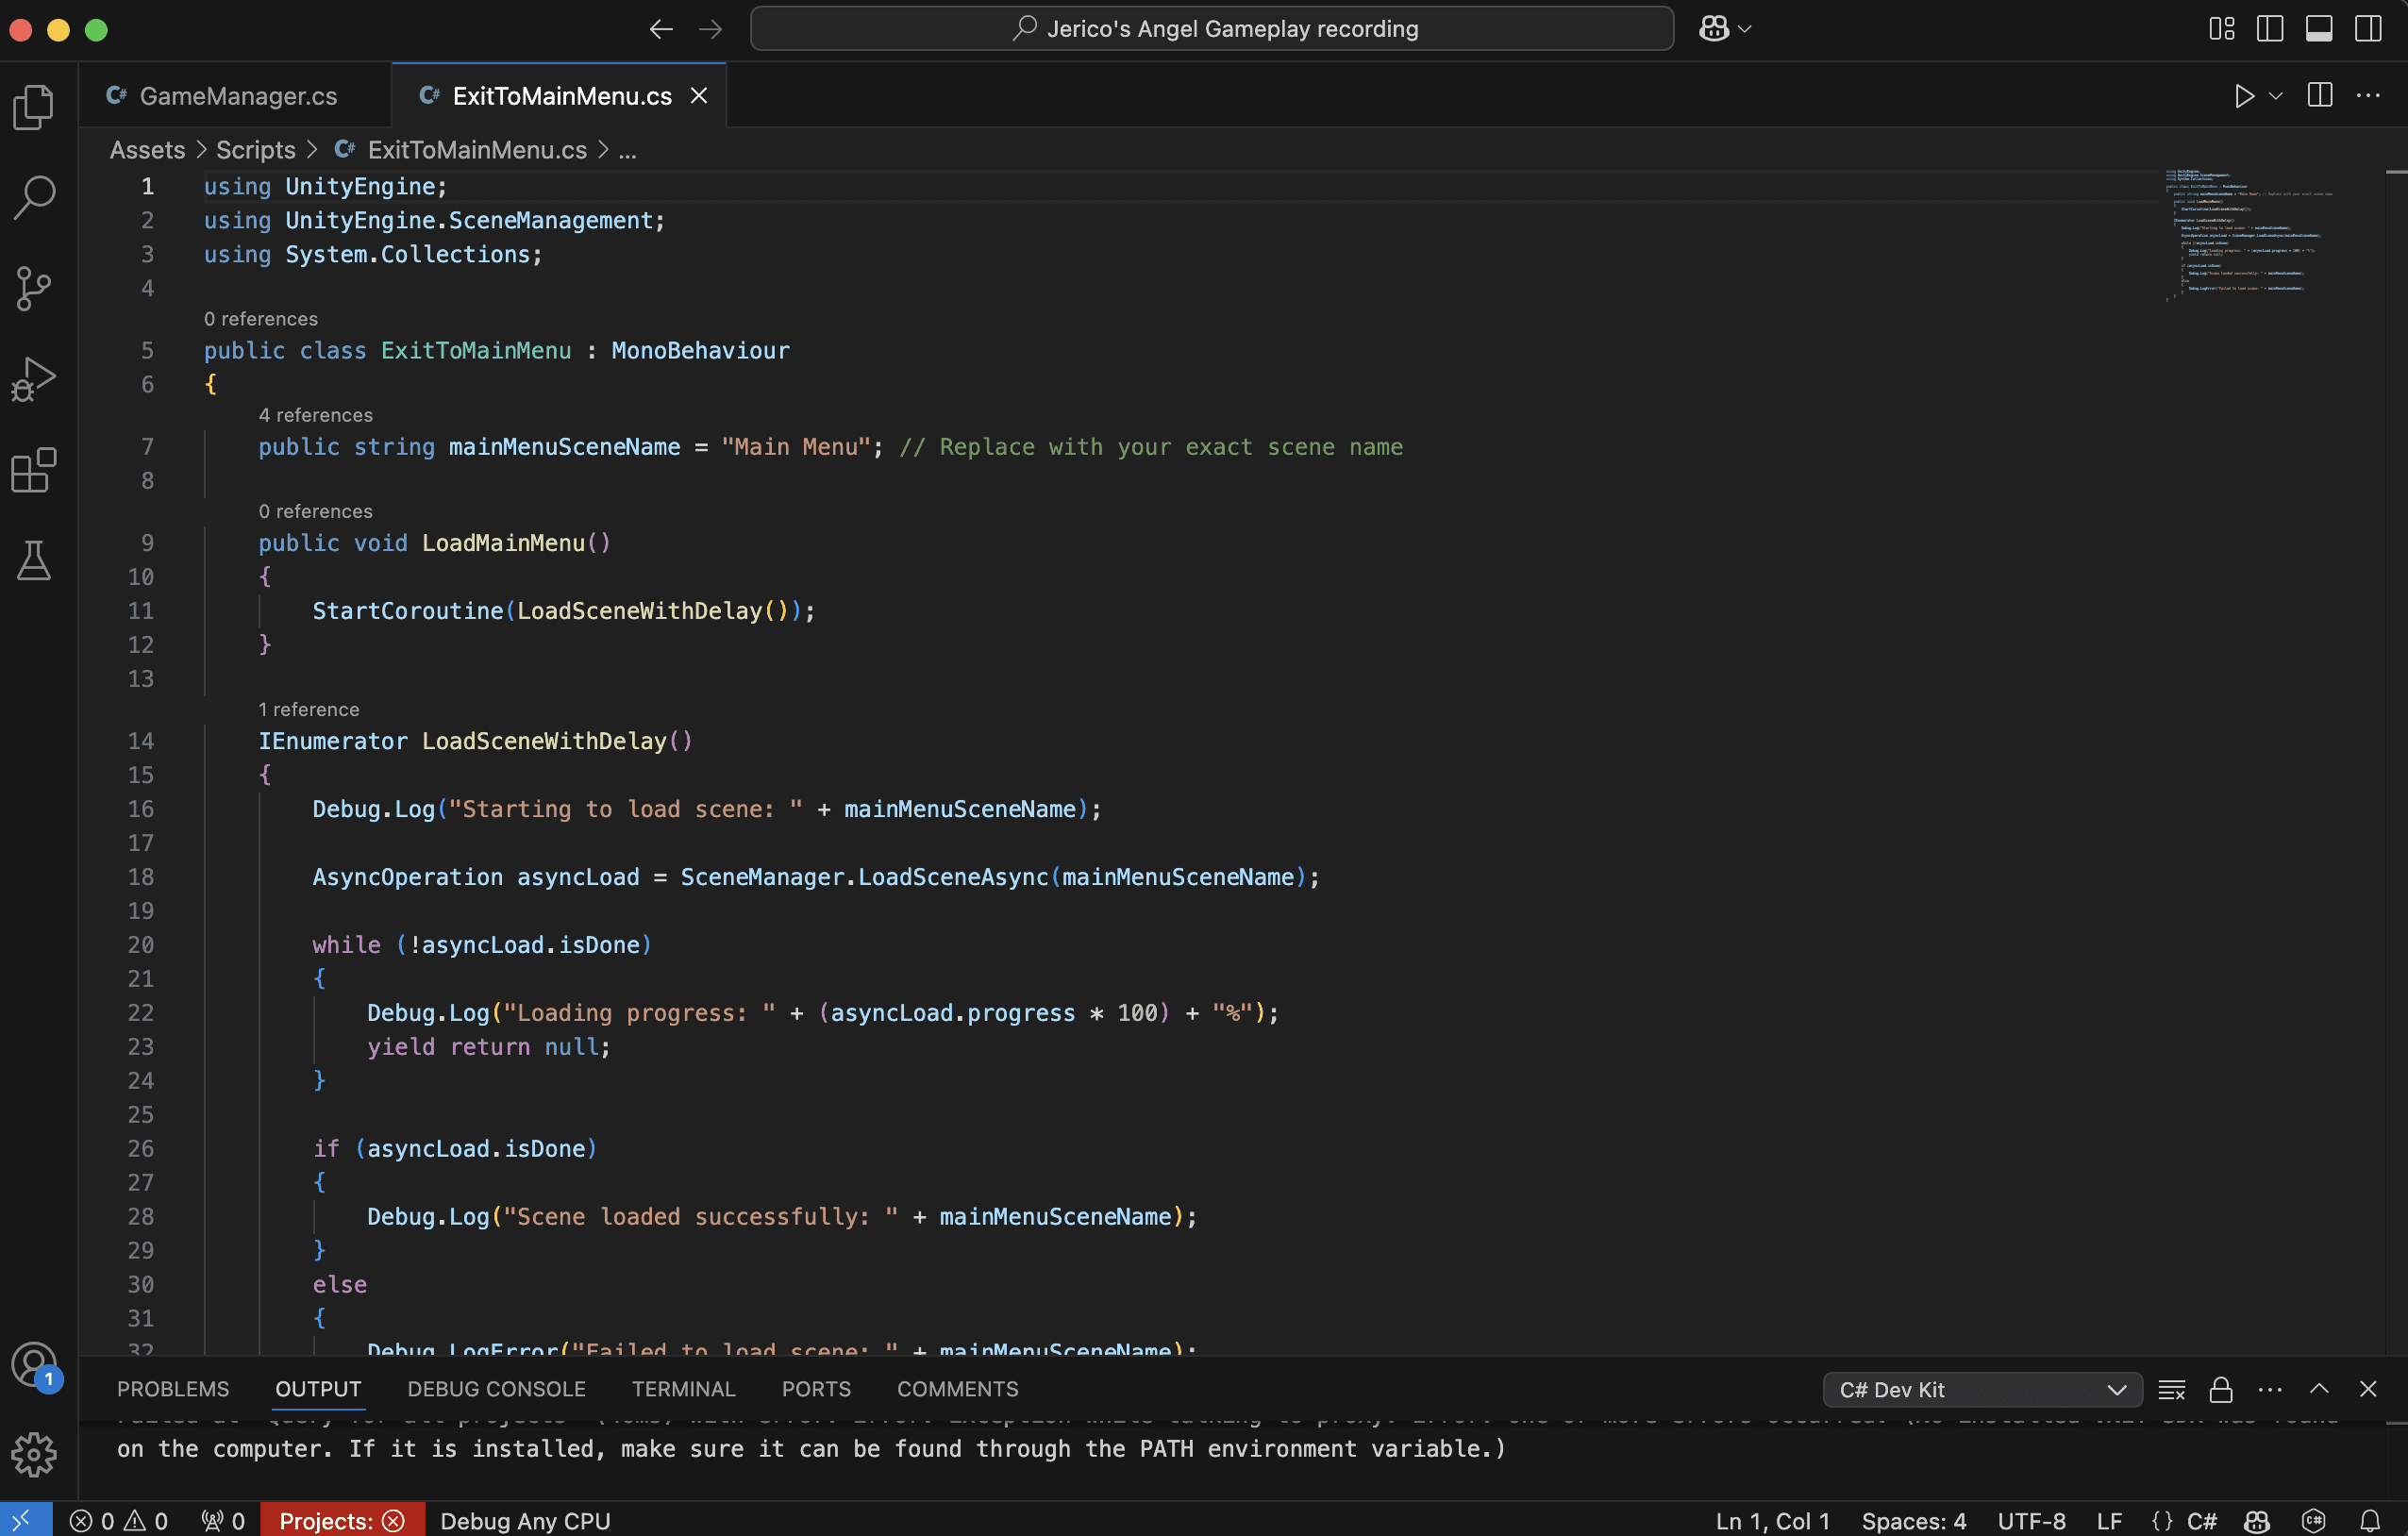Close the ExitToMainMenu.cs tab
This screenshot has height=1536, width=2408.
[699, 96]
